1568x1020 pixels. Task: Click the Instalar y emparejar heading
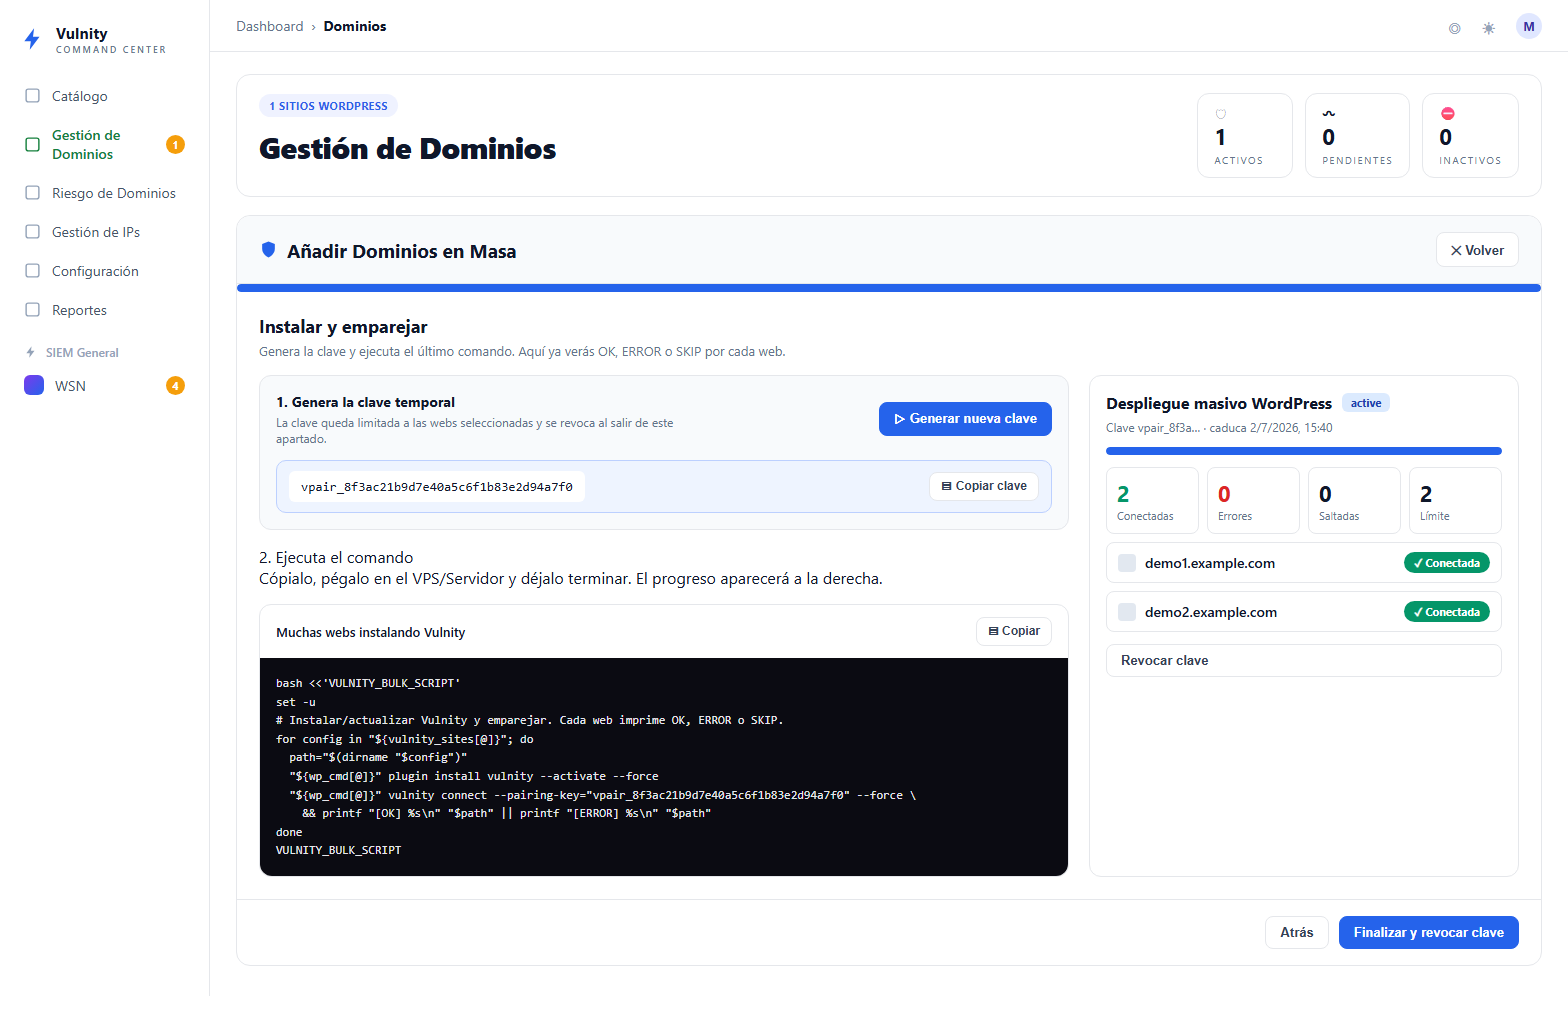343,327
